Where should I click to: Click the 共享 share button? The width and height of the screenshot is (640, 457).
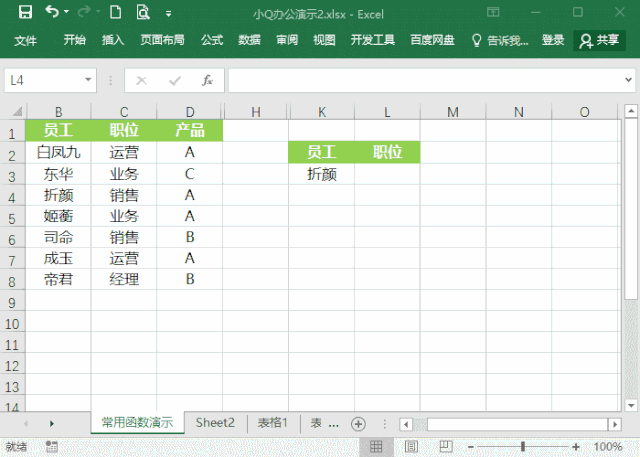pyautogui.click(x=599, y=40)
